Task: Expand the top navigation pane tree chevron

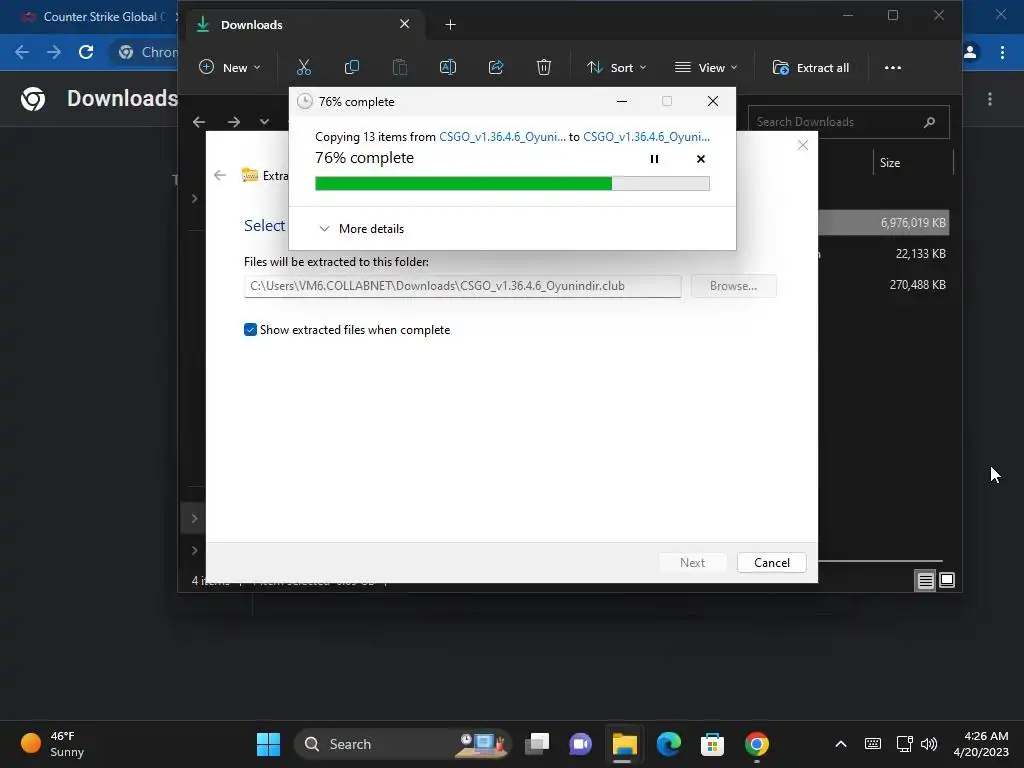Action: pos(195,199)
